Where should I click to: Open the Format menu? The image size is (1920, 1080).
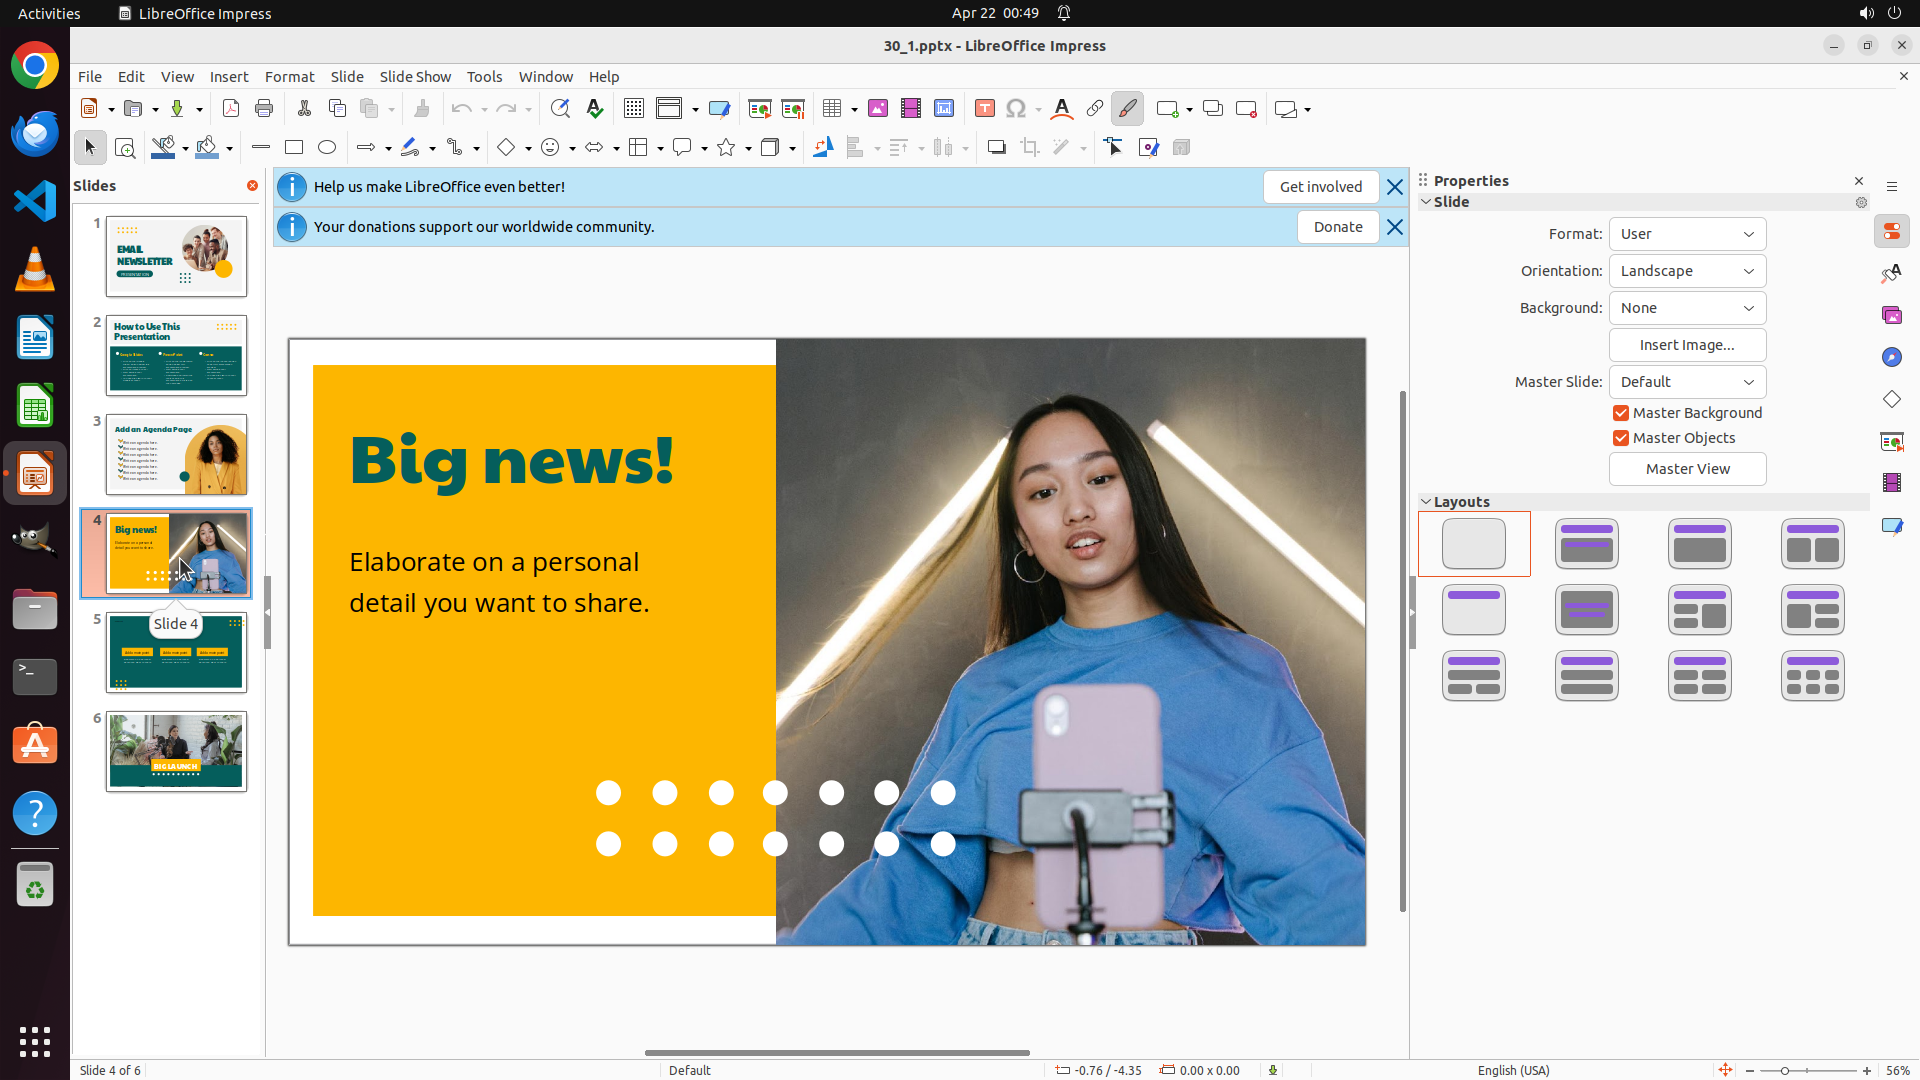pos(289,77)
